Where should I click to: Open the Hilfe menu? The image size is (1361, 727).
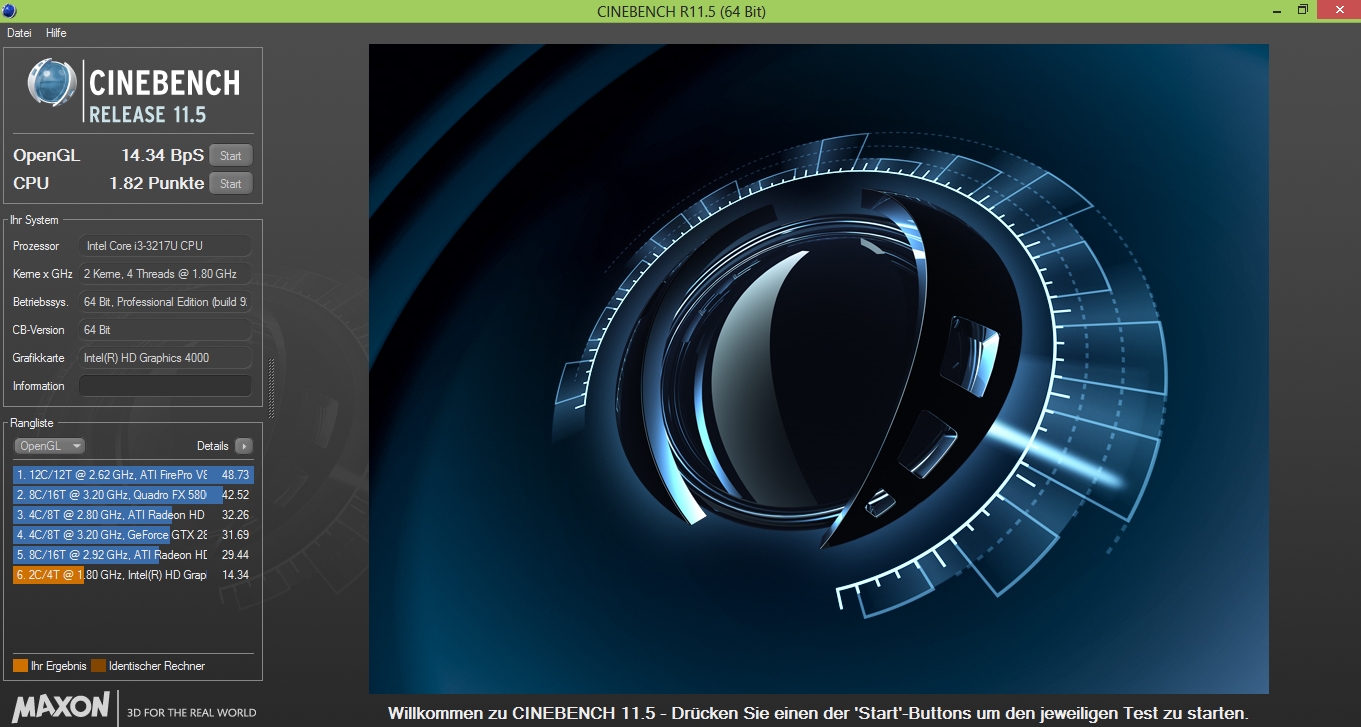tap(56, 33)
